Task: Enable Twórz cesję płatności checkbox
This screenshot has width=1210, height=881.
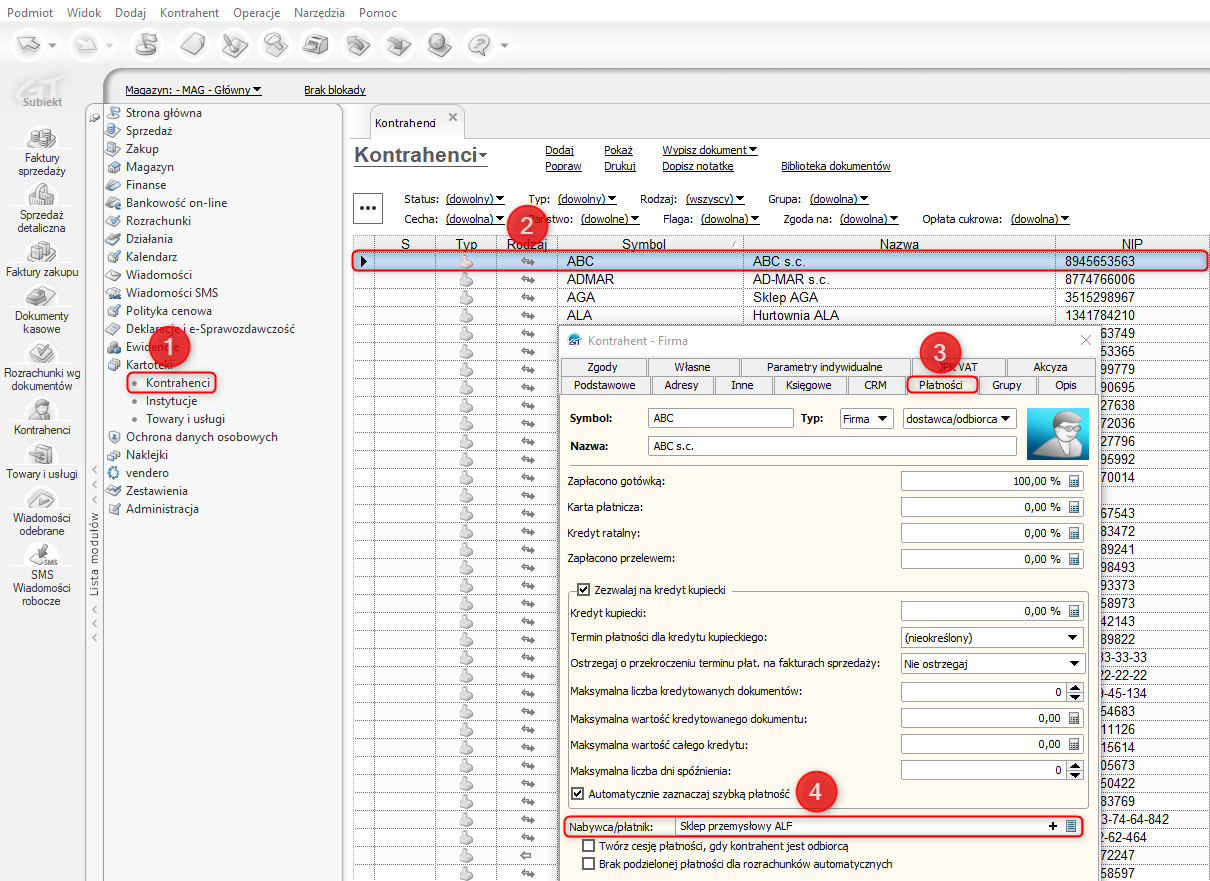Action: [x=588, y=846]
